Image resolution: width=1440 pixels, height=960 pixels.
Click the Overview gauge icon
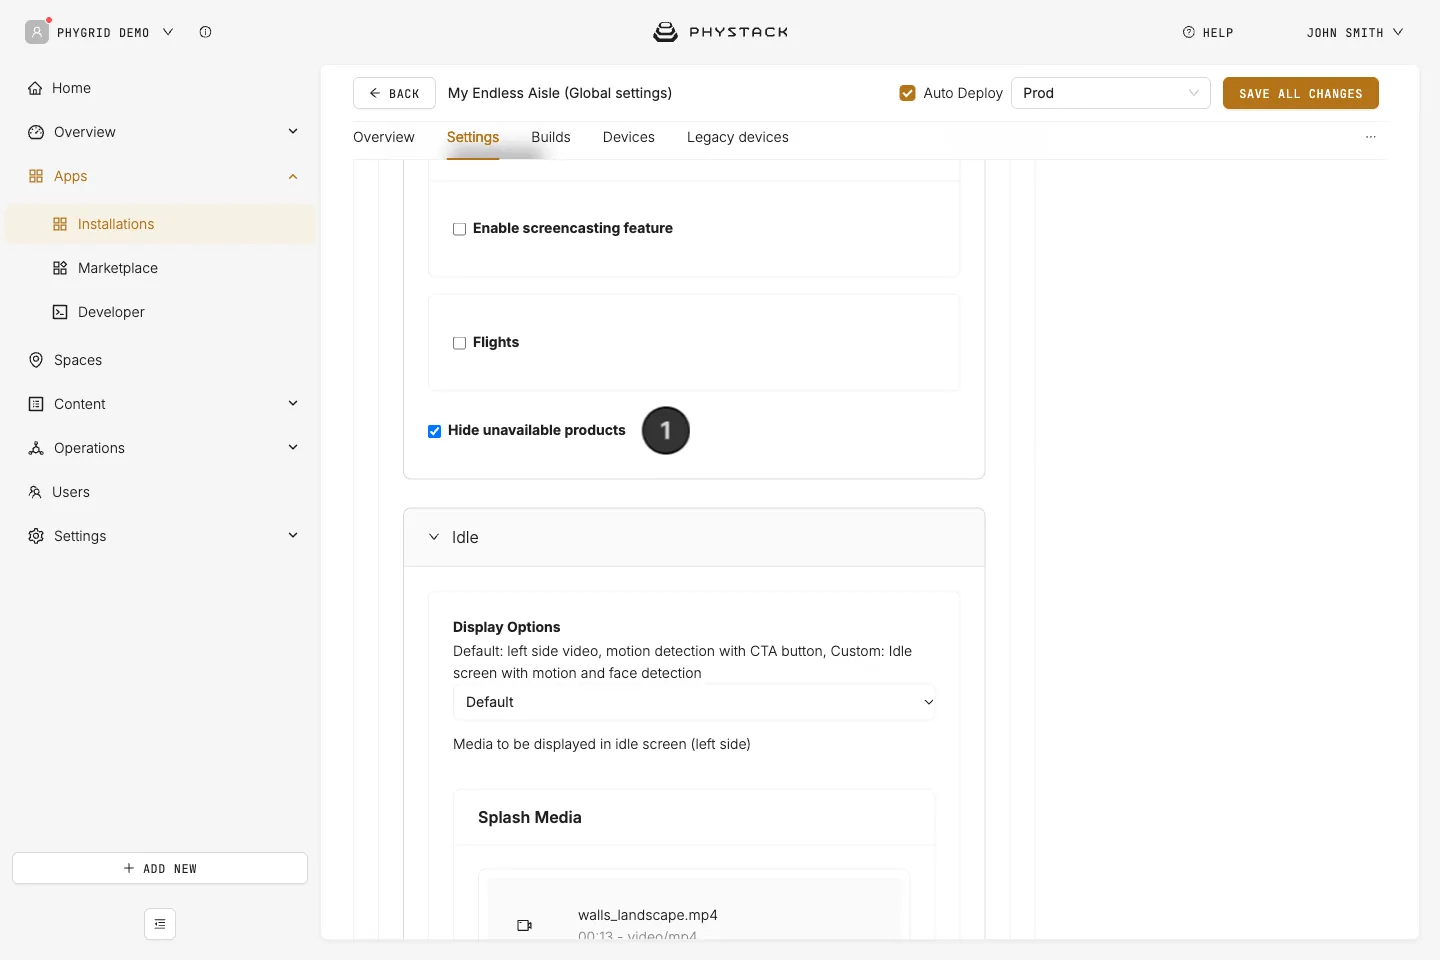[x=36, y=132]
